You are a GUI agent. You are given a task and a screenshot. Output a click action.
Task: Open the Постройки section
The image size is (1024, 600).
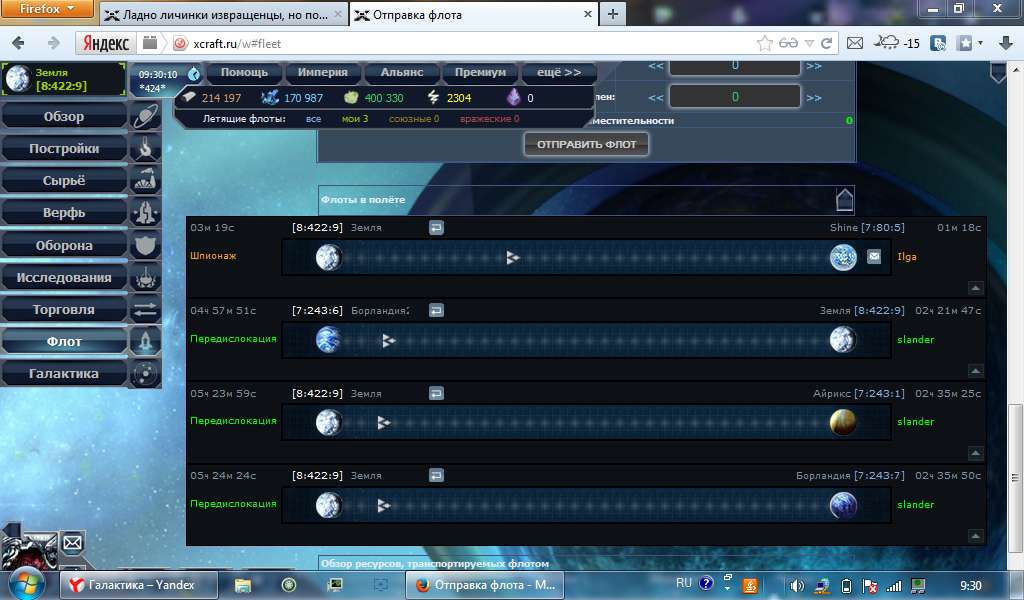click(64, 148)
